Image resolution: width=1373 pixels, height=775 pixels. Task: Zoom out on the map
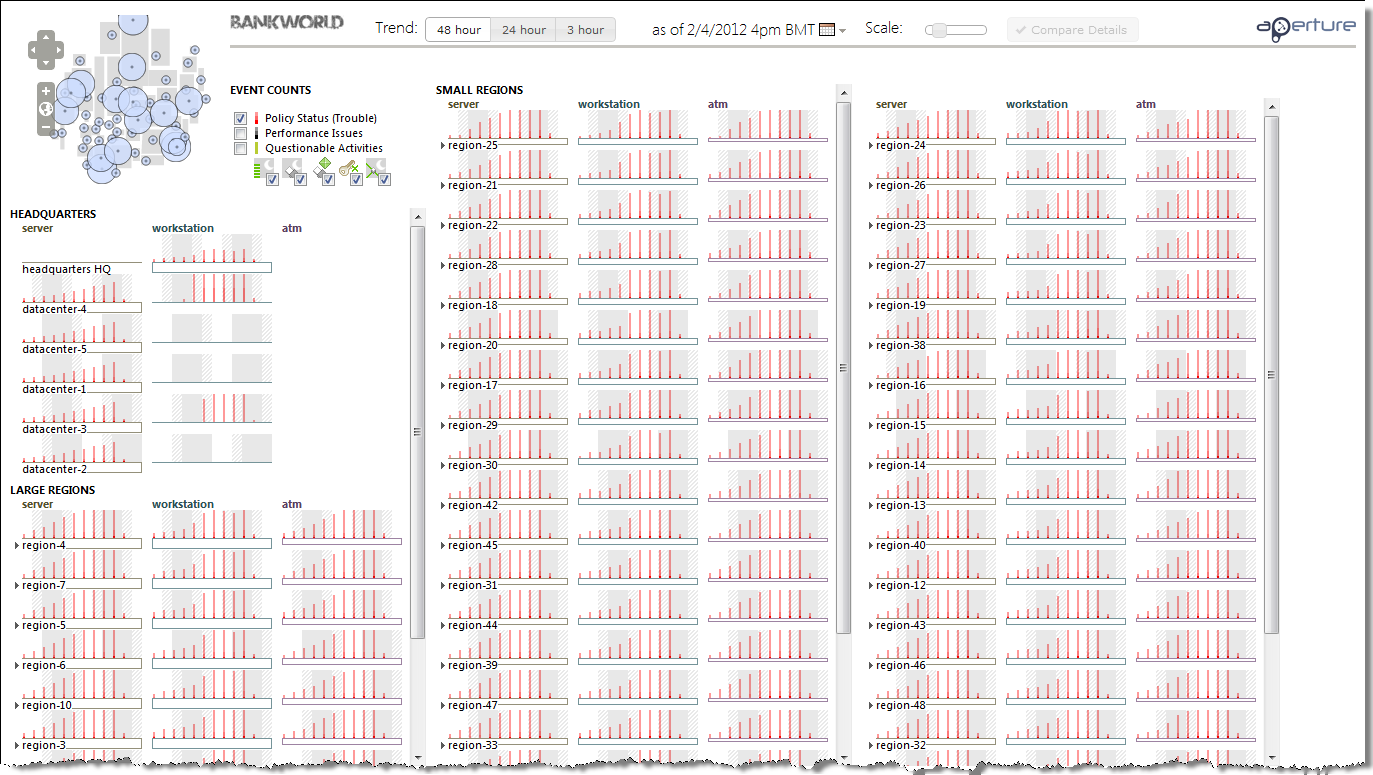pos(46,127)
